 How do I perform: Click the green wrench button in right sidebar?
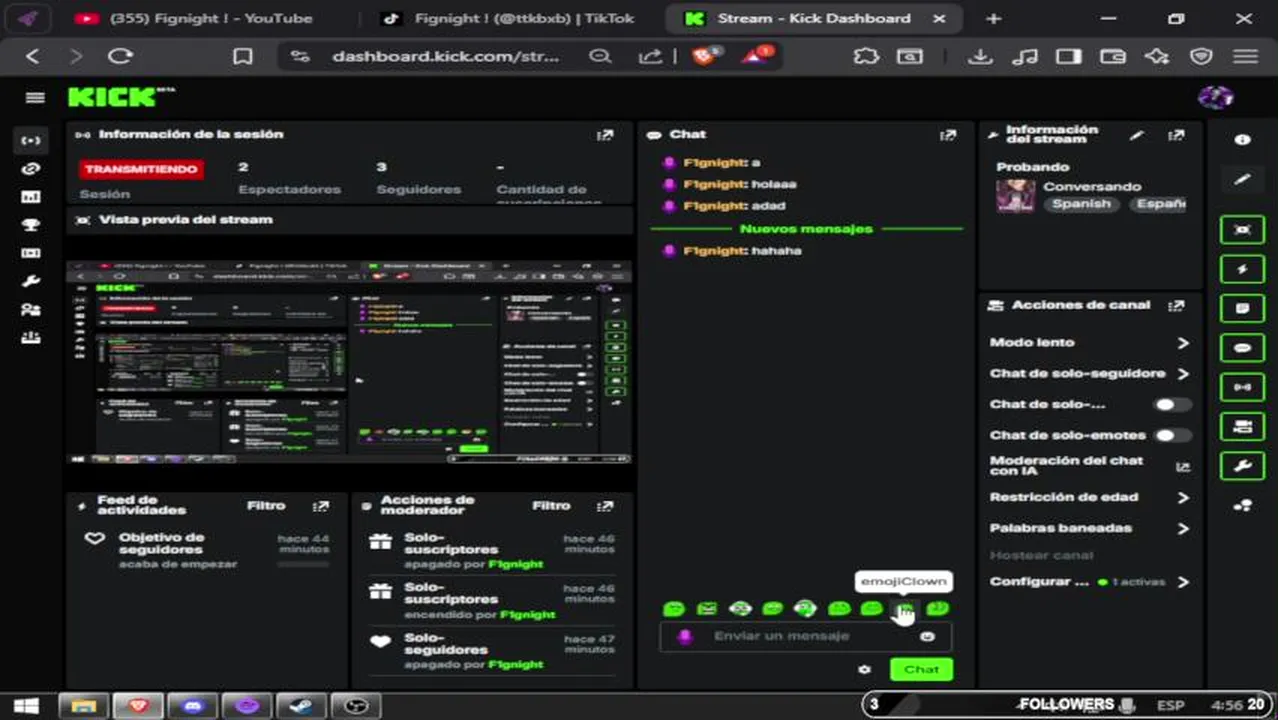(1242, 465)
